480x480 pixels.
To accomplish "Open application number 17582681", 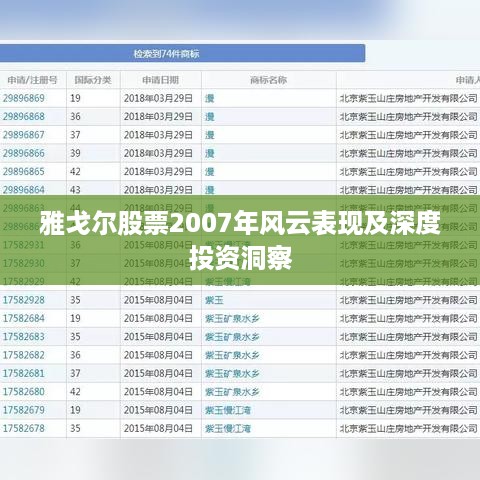I will 24,373.
